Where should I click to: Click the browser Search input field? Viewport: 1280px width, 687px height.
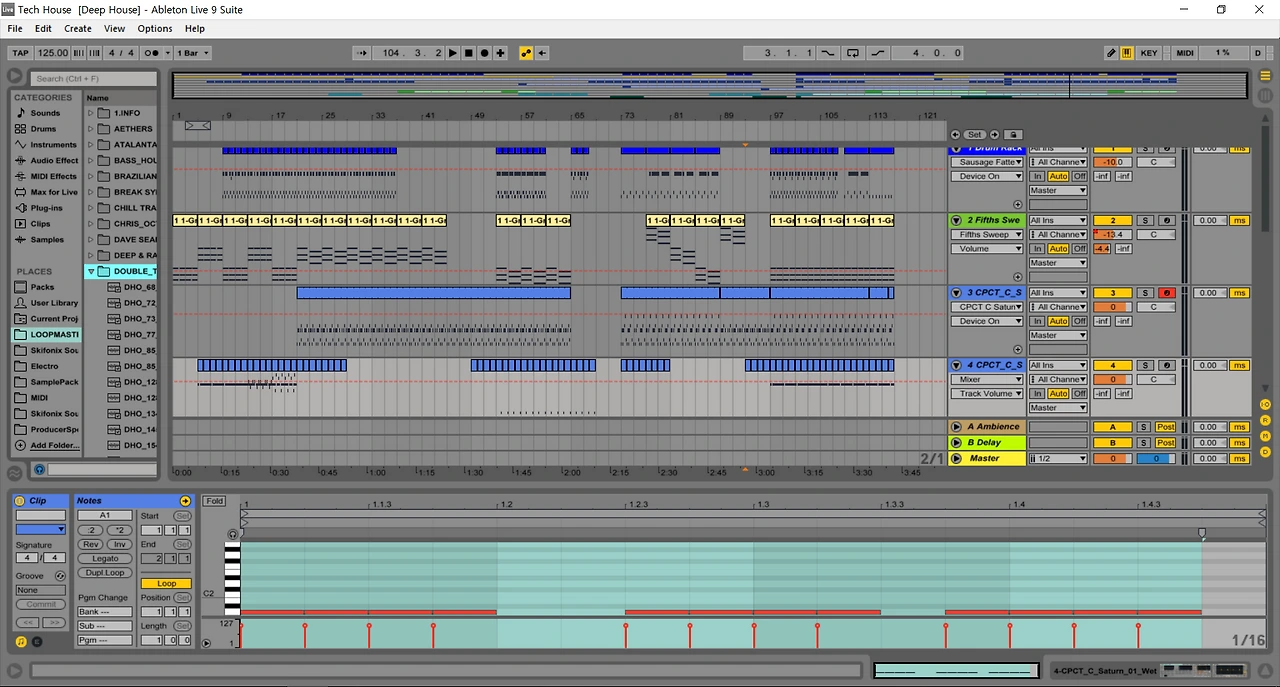pos(92,78)
